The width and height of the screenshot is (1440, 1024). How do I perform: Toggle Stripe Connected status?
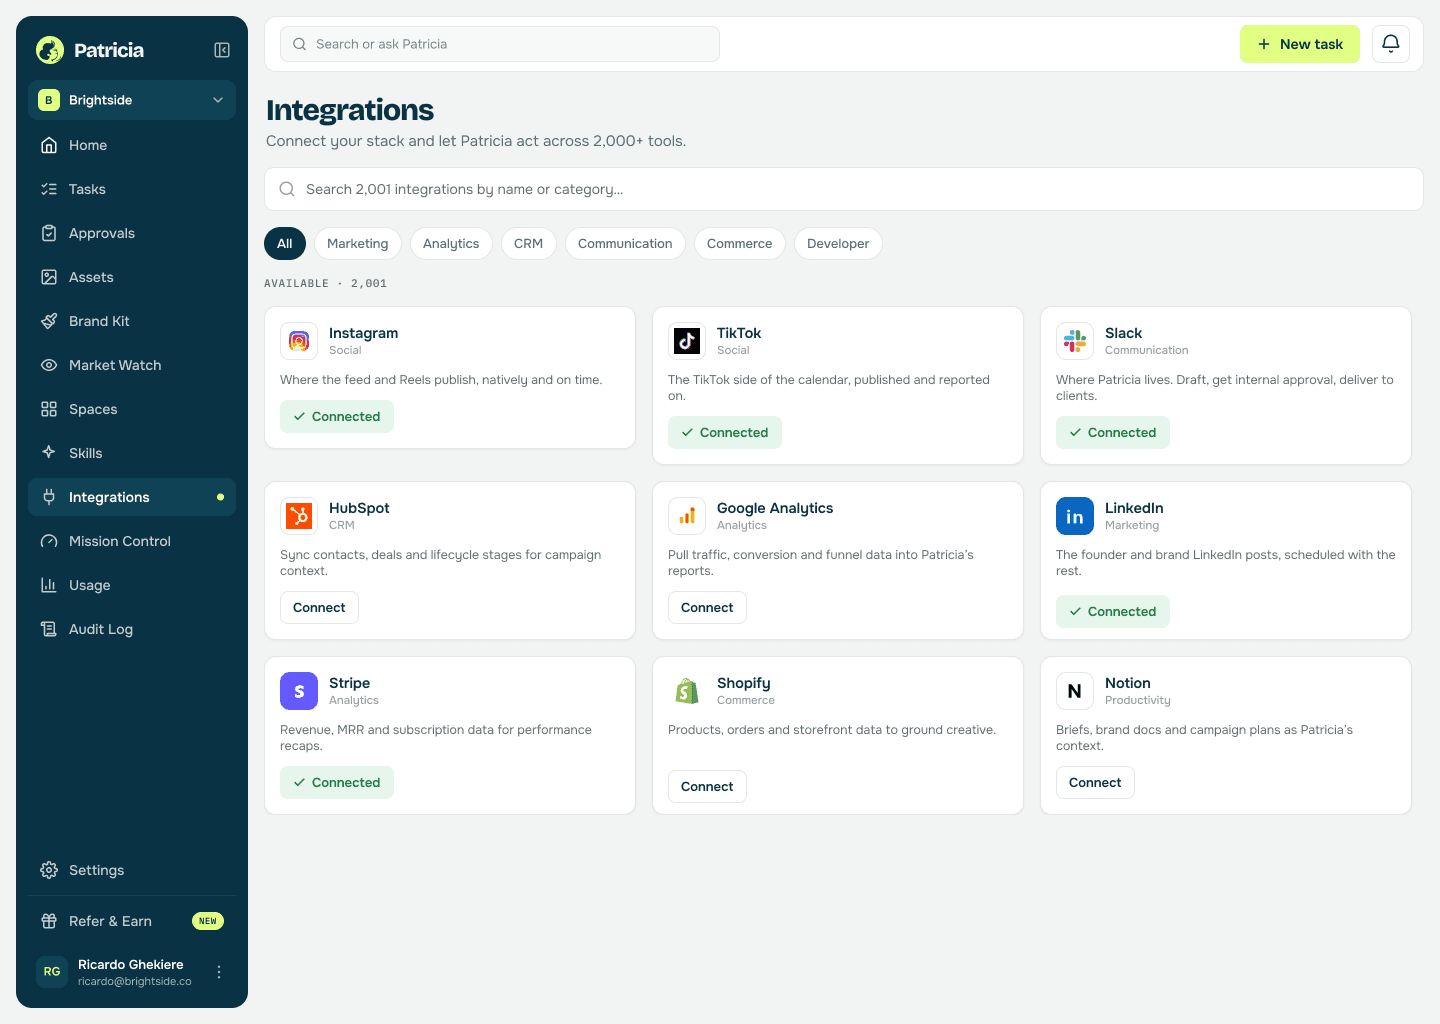(x=337, y=783)
